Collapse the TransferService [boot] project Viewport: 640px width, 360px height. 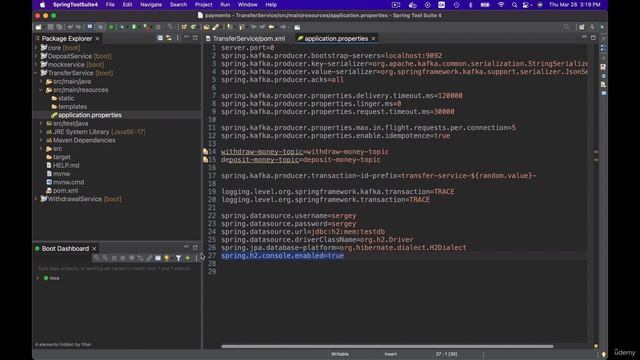pos(36,73)
